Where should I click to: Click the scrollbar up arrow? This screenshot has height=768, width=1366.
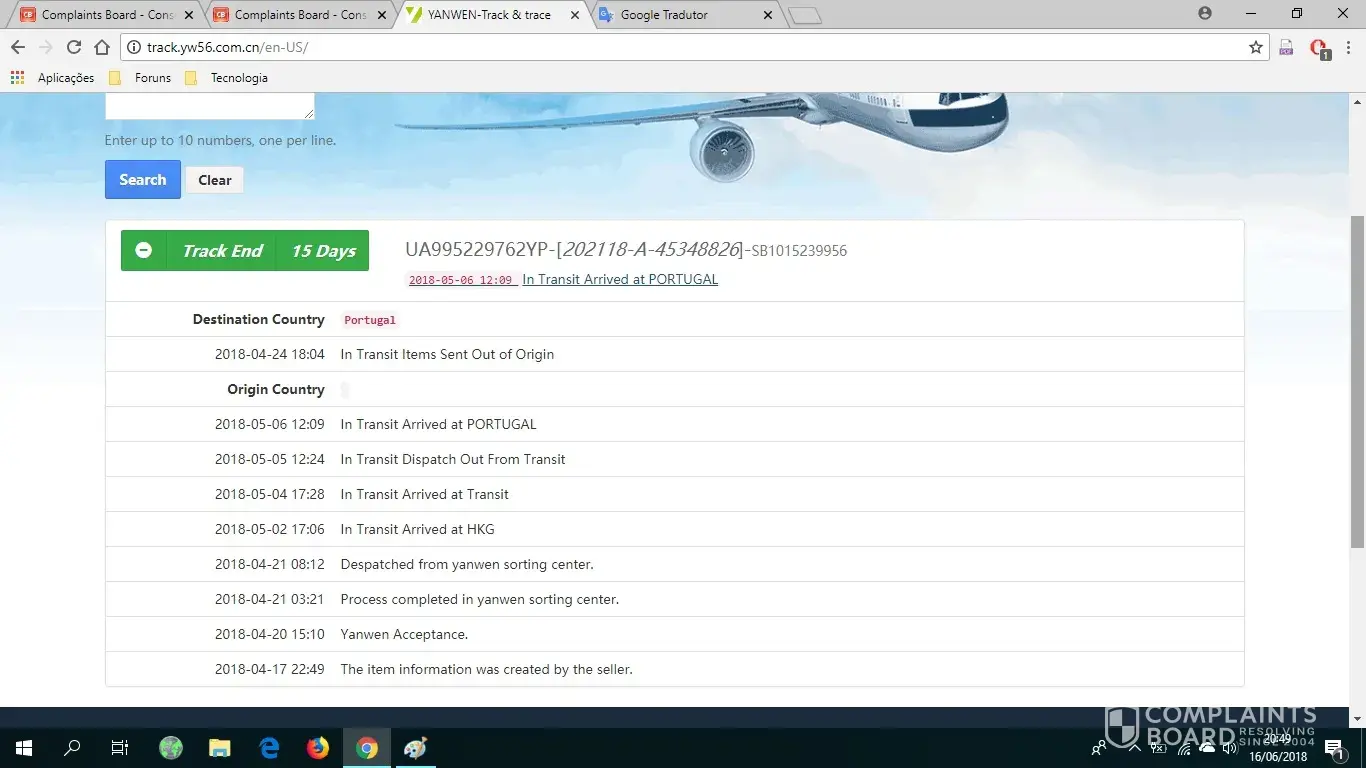[x=1357, y=101]
